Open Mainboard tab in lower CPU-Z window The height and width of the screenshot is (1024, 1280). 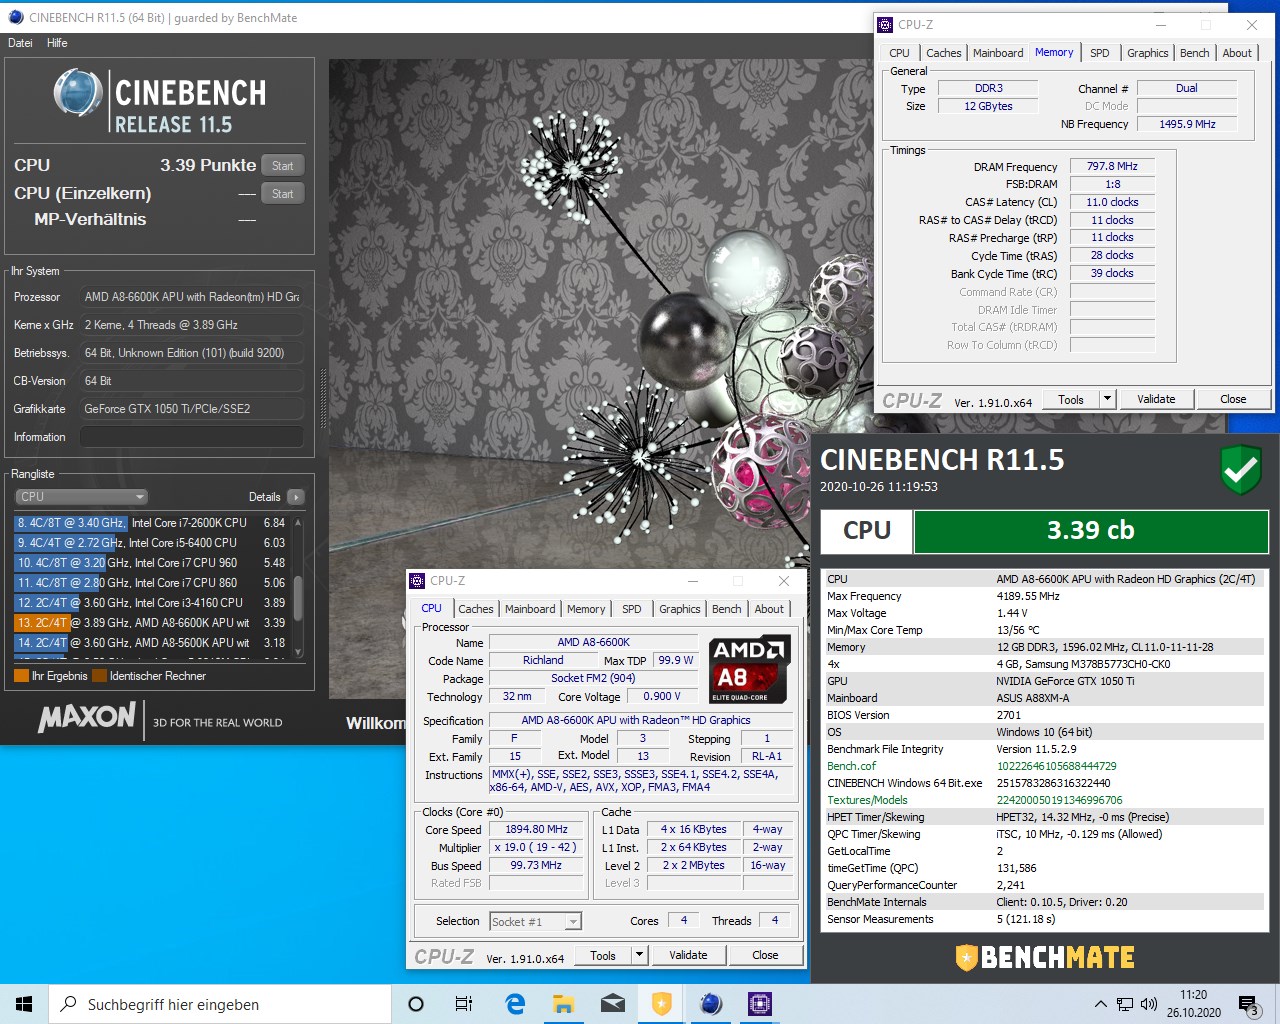tap(530, 609)
